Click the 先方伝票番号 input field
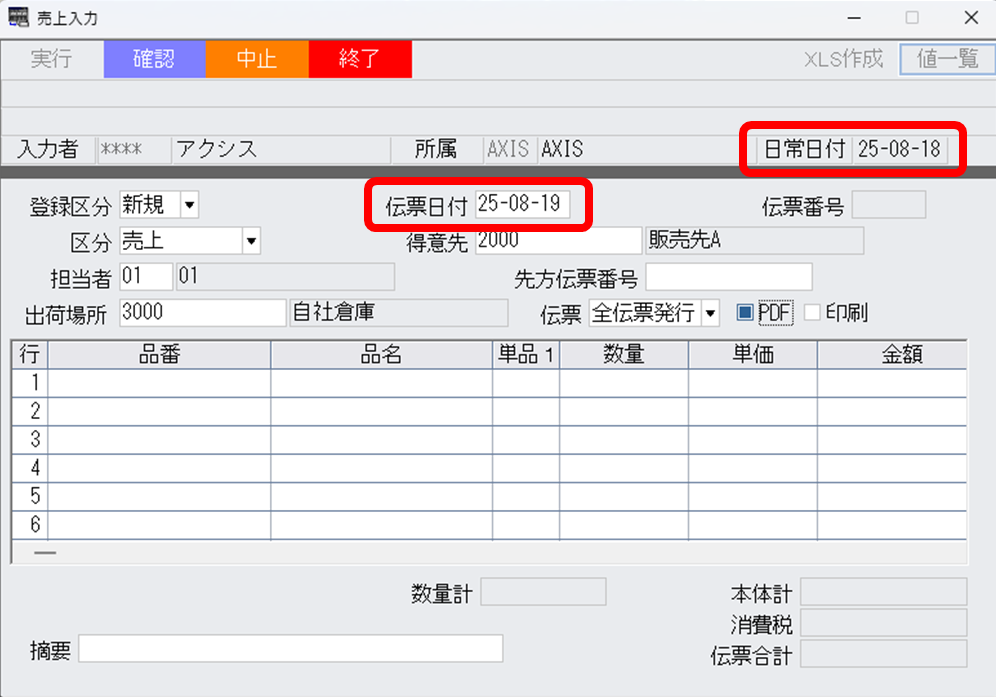This screenshot has height=697, width=996. (728, 276)
